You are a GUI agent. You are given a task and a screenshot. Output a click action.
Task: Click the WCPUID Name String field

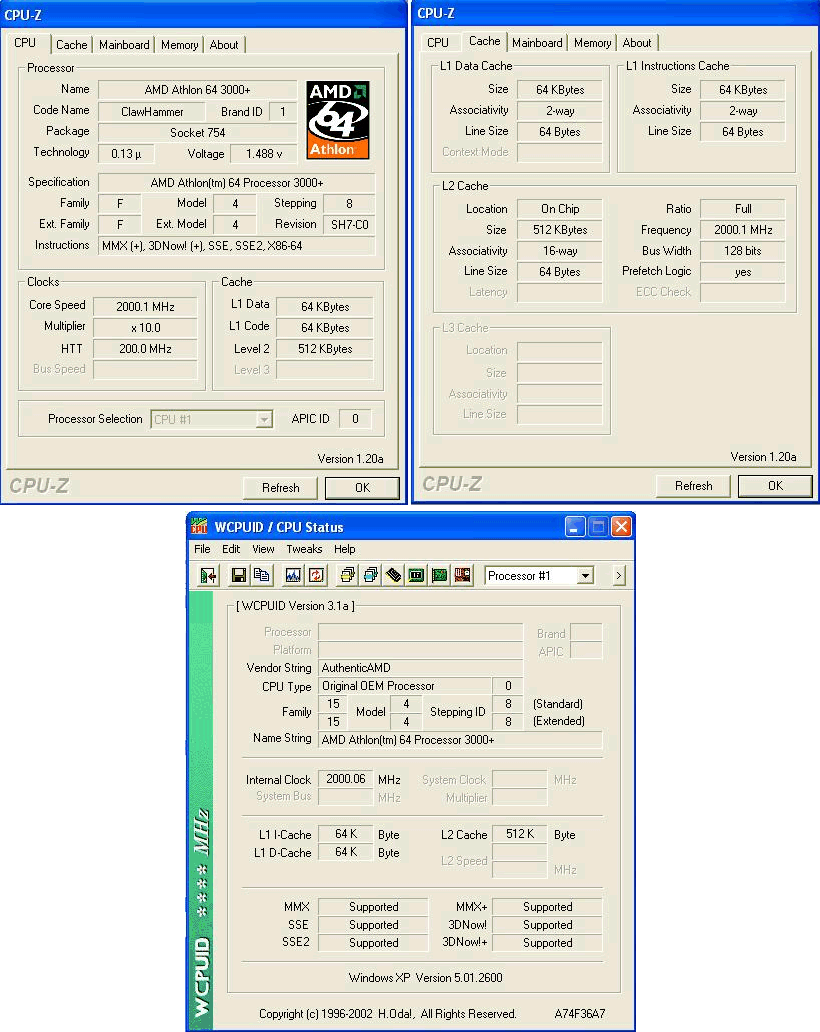(x=460, y=740)
